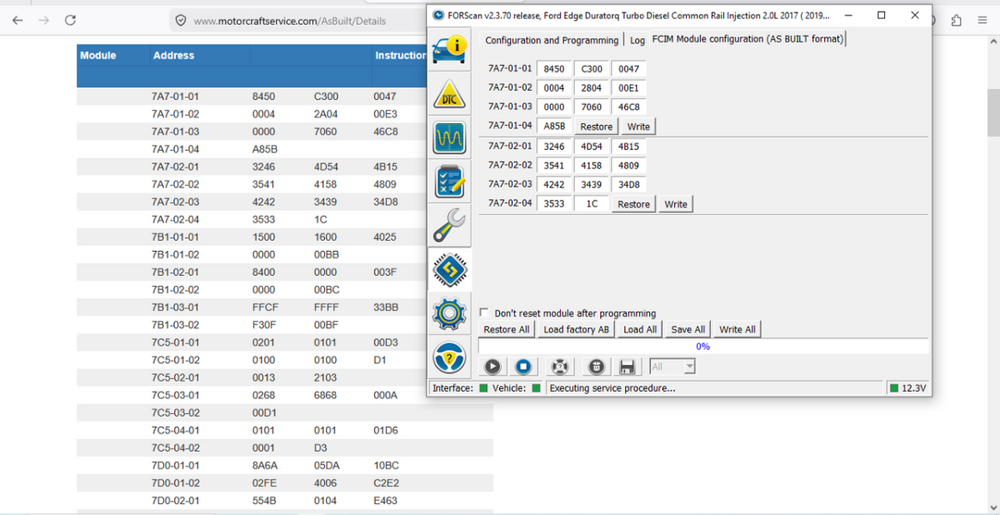The width and height of the screenshot is (1000, 515).
Task: Click the Vehicle green status indicator
Action: (536, 388)
